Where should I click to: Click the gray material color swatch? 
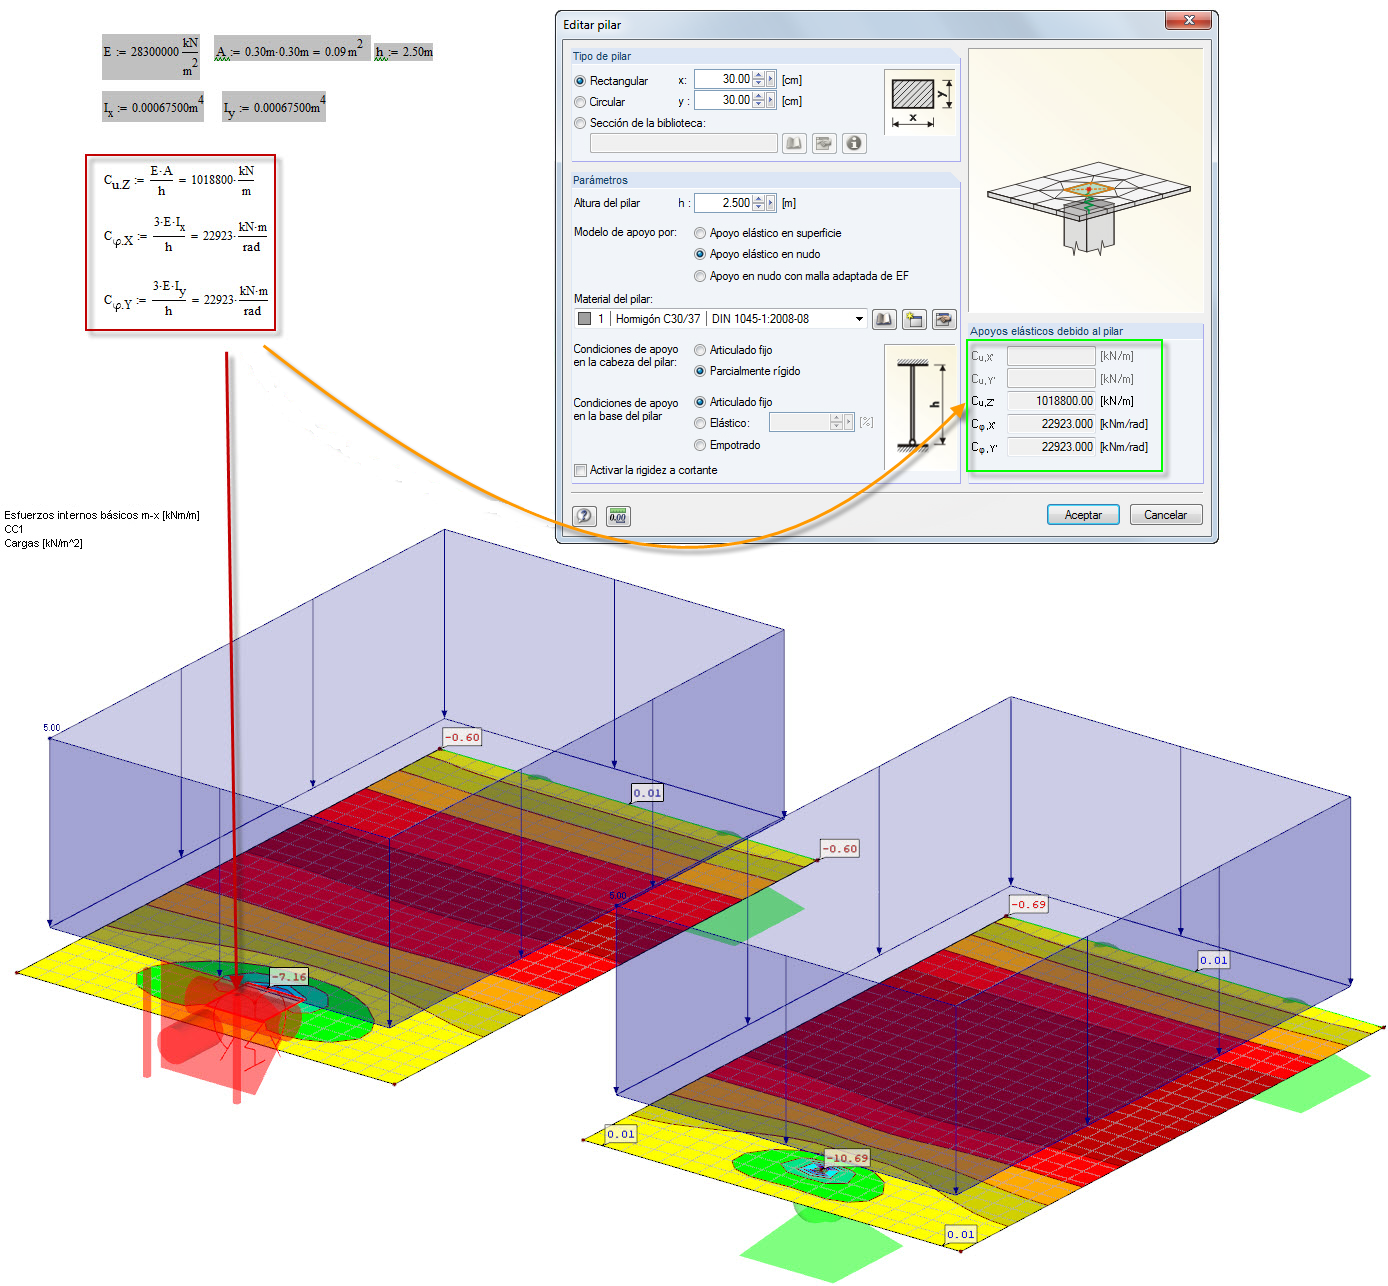click(585, 319)
